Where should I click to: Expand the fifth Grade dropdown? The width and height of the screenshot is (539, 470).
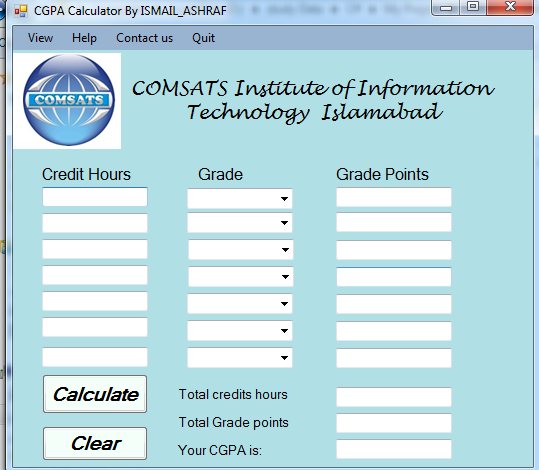point(284,304)
